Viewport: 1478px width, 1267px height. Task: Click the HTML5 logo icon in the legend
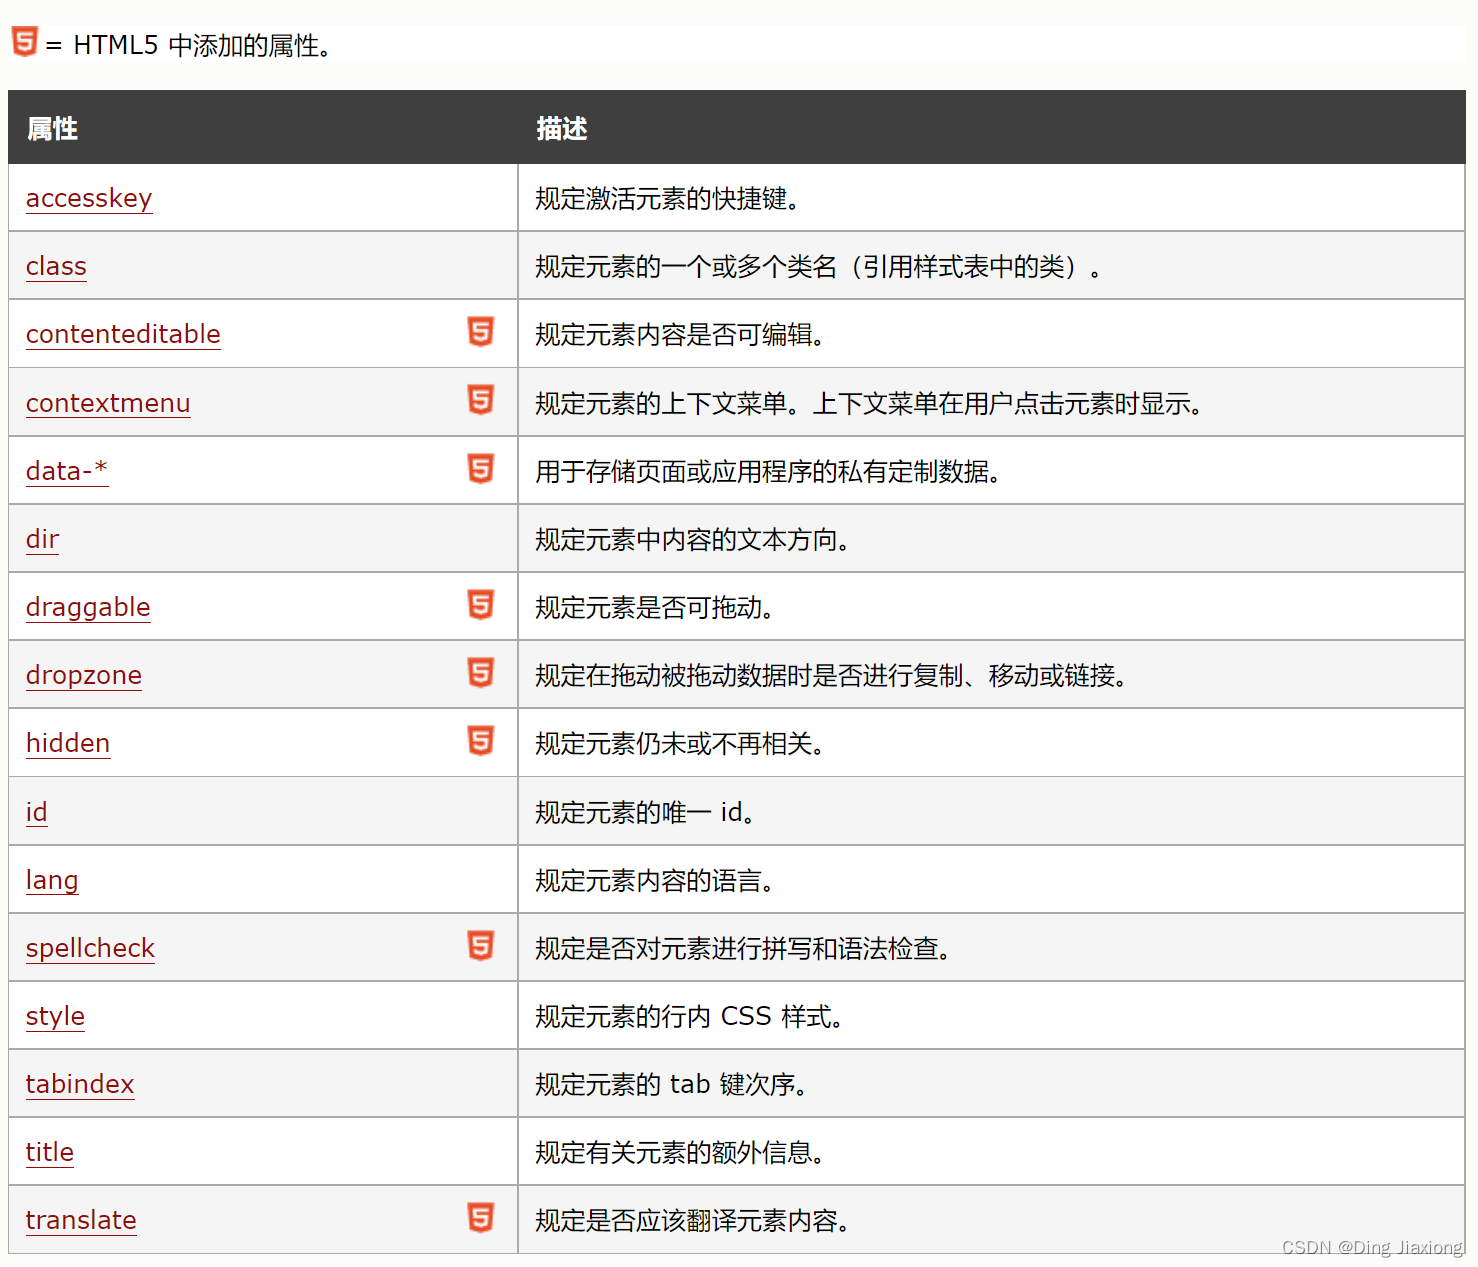coord(24,42)
